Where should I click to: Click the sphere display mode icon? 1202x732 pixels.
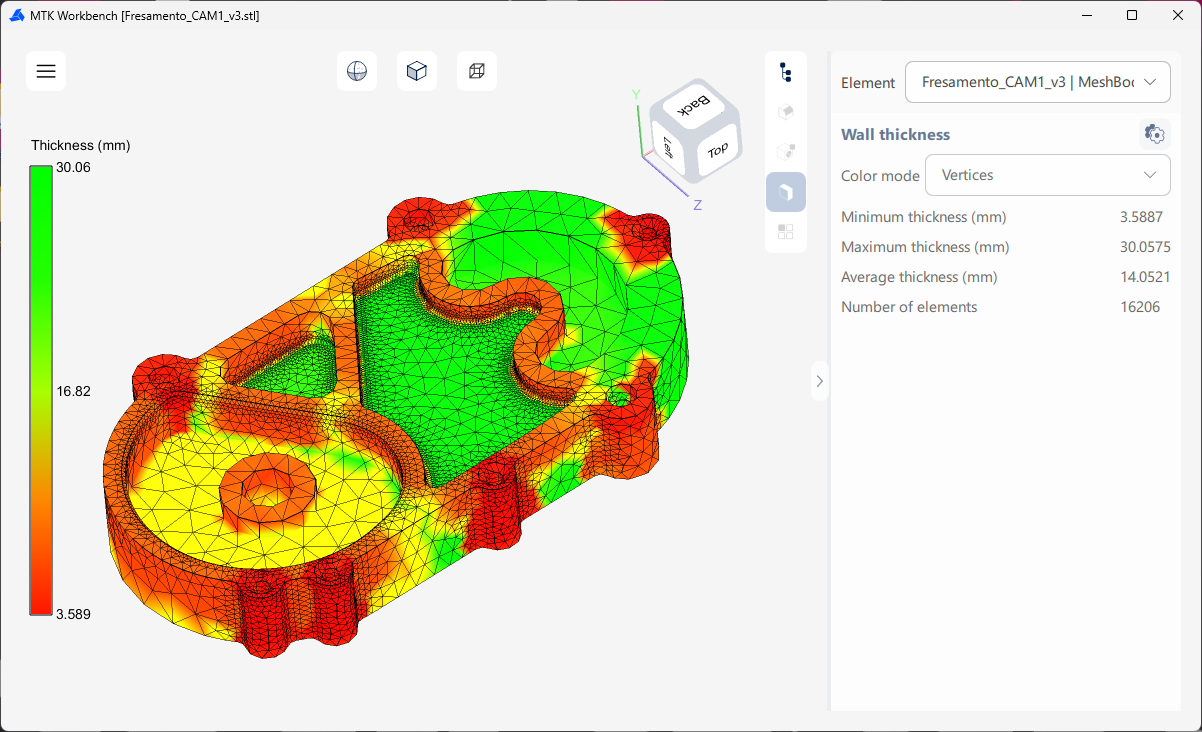tap(357, 71)
